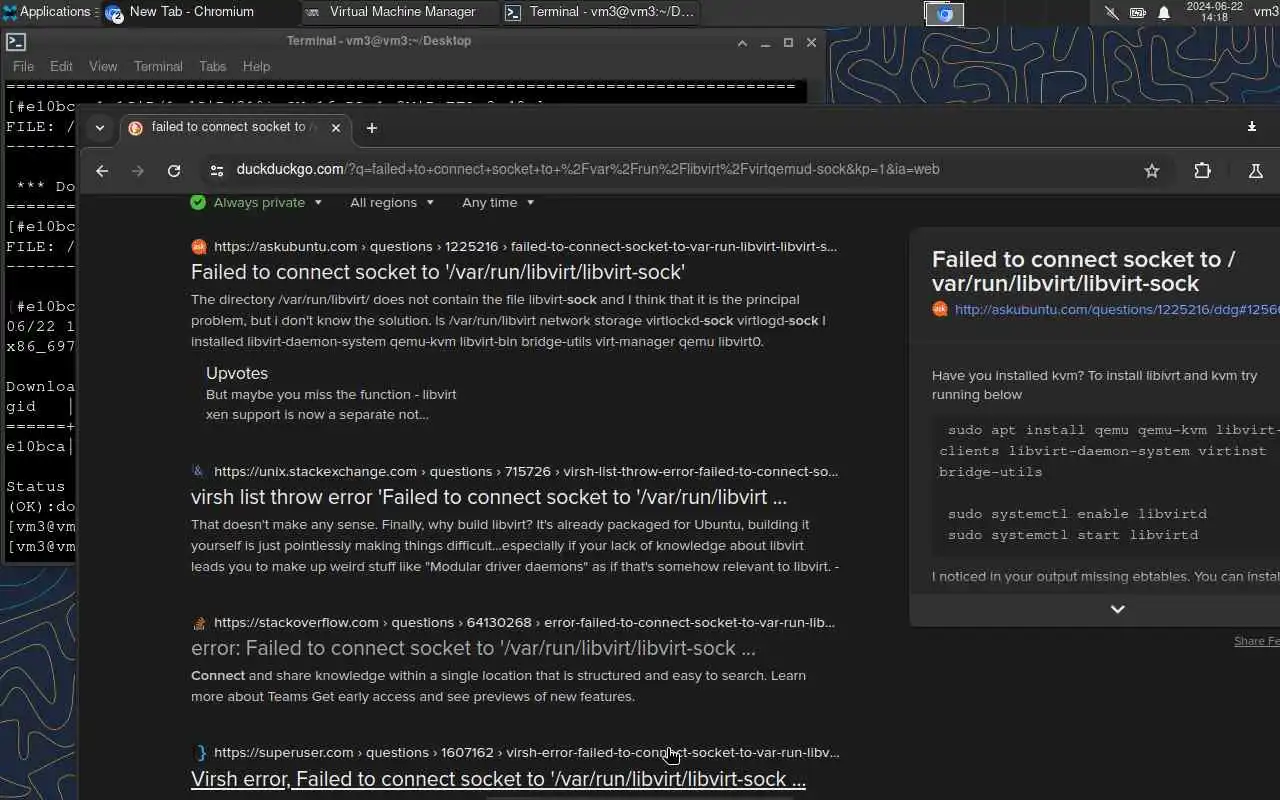Open the askubuntu link in answer panel
1280x800 pixels.
coord(1116,310)
